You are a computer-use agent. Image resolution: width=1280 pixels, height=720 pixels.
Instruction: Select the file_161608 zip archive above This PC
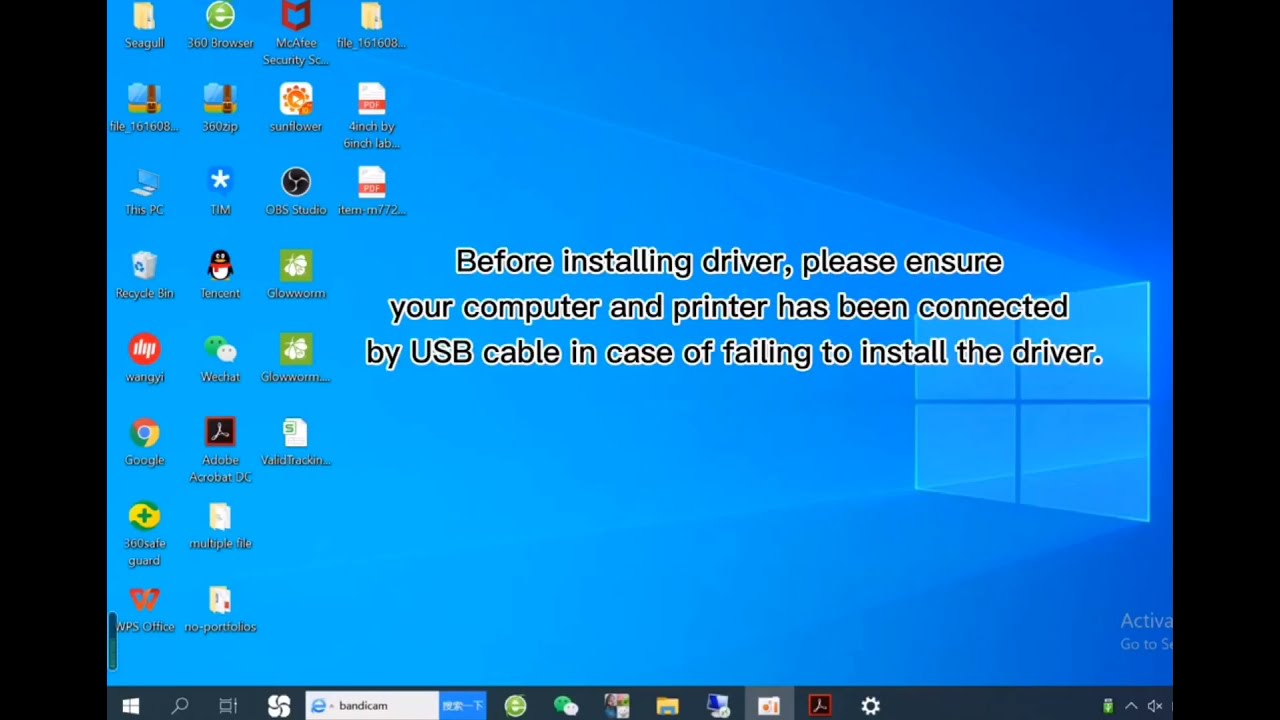pyautogui.click(x=144, y=108)
